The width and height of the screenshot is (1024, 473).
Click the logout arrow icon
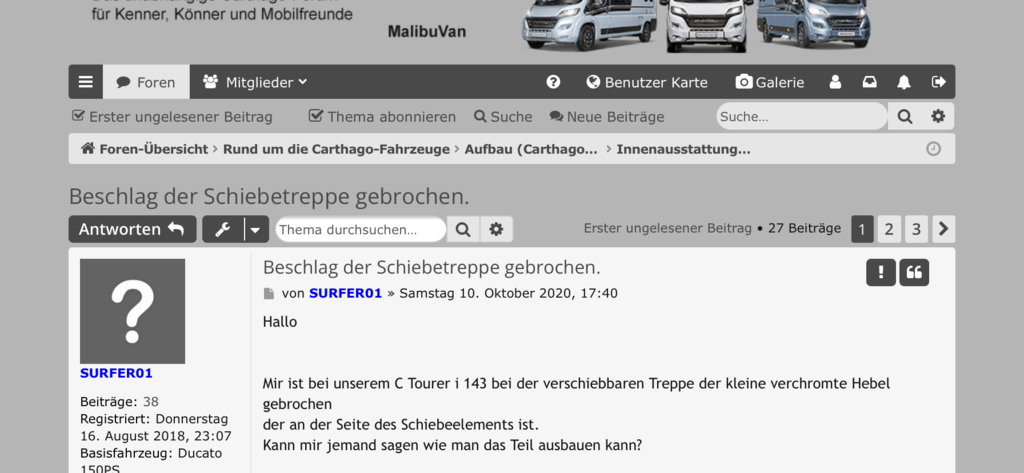(938, 82)
